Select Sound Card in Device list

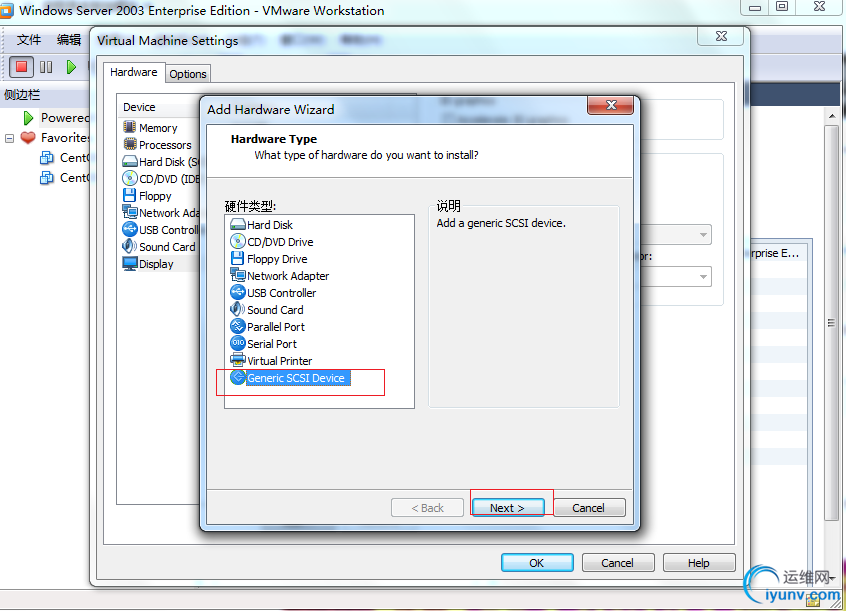click(159, 247)
